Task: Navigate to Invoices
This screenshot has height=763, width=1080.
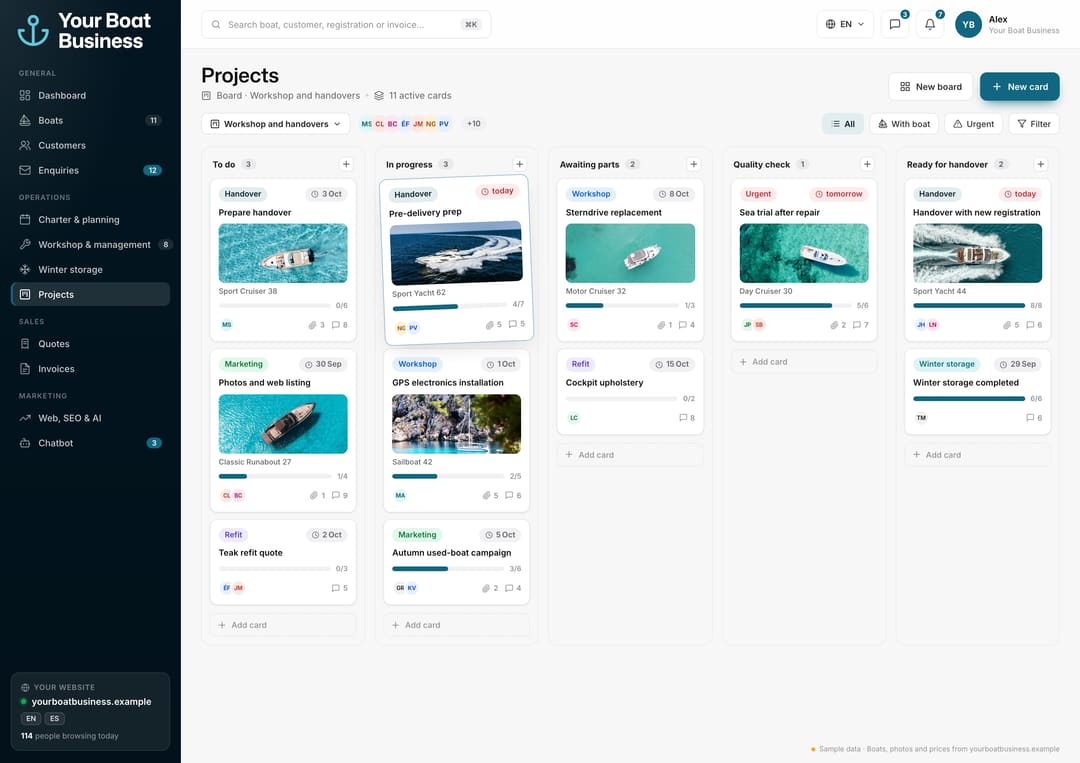Action: [90, 369]
